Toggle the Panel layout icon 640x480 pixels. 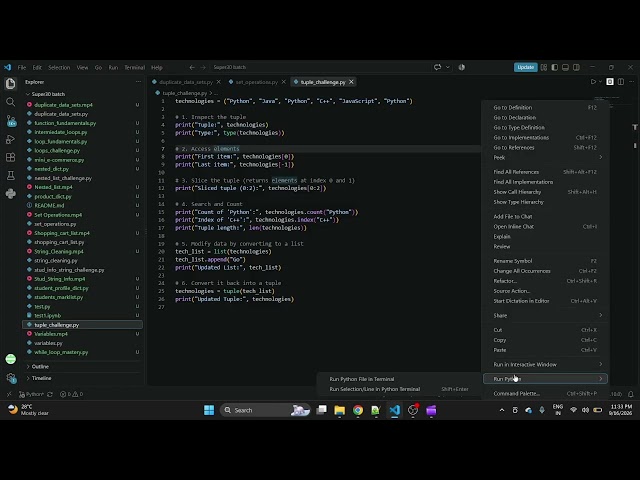pos(565,67)
